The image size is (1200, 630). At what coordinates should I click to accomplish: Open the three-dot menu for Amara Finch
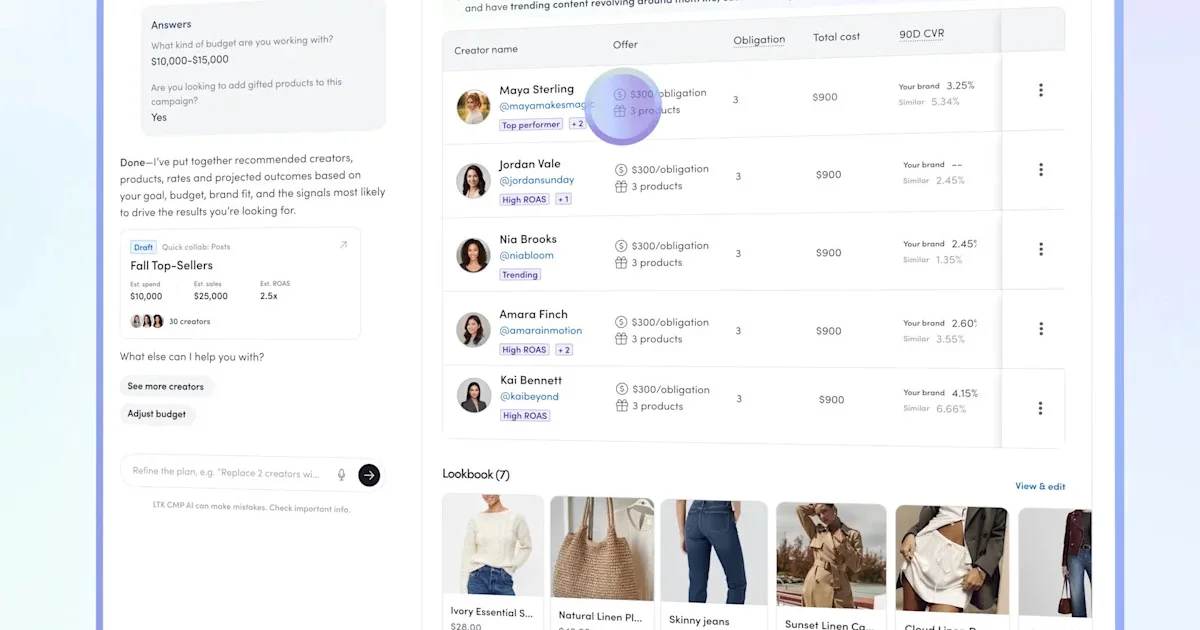click(x=1040, y=328)
